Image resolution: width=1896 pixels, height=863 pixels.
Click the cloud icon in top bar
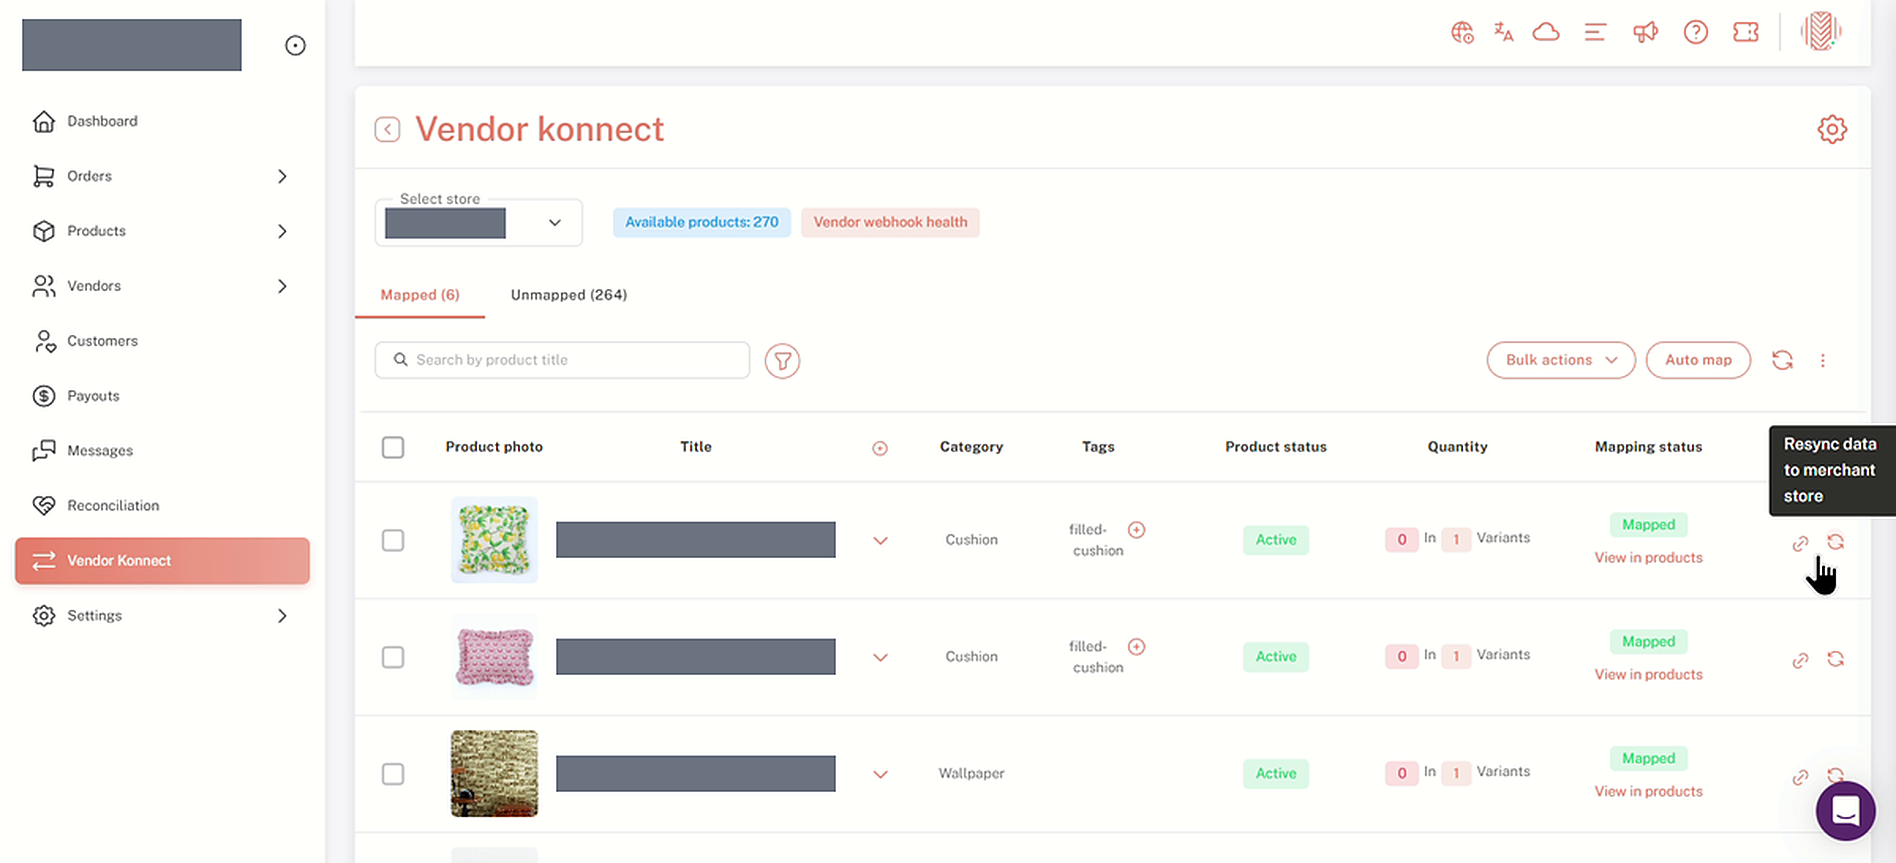1546,32
